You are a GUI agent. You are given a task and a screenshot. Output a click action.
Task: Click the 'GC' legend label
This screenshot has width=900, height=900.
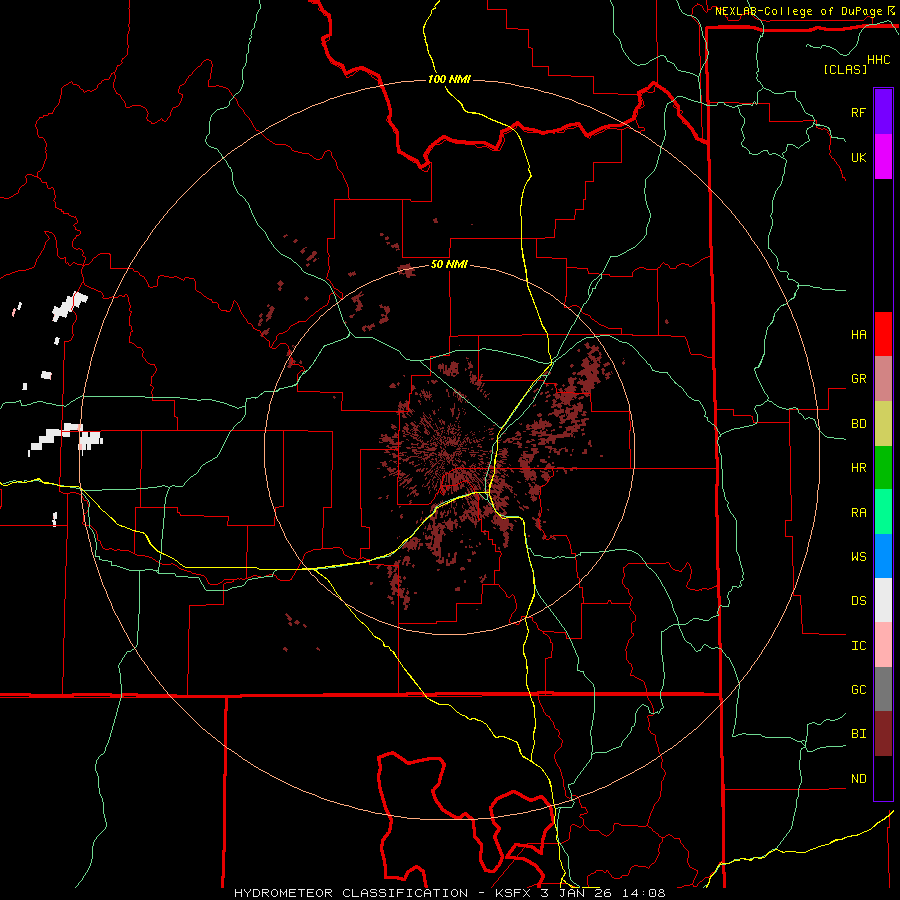click(x=858, y=689)
